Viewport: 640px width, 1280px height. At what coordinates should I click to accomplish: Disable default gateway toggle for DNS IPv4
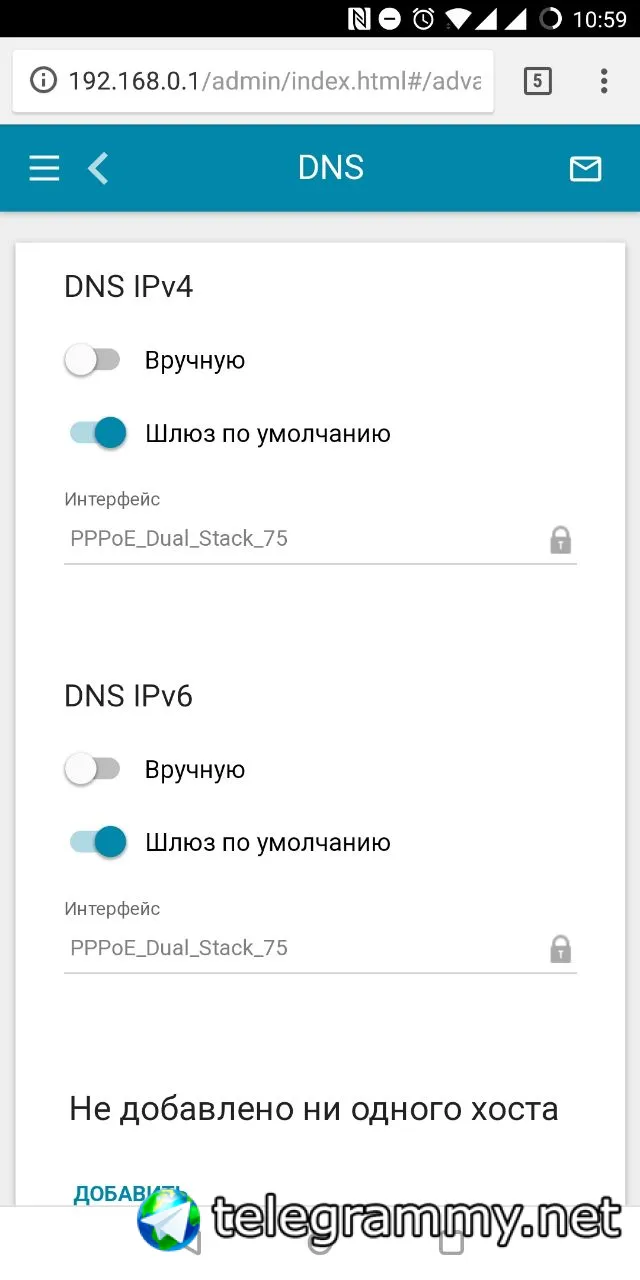pyautogui.click(x=98, y=433)
